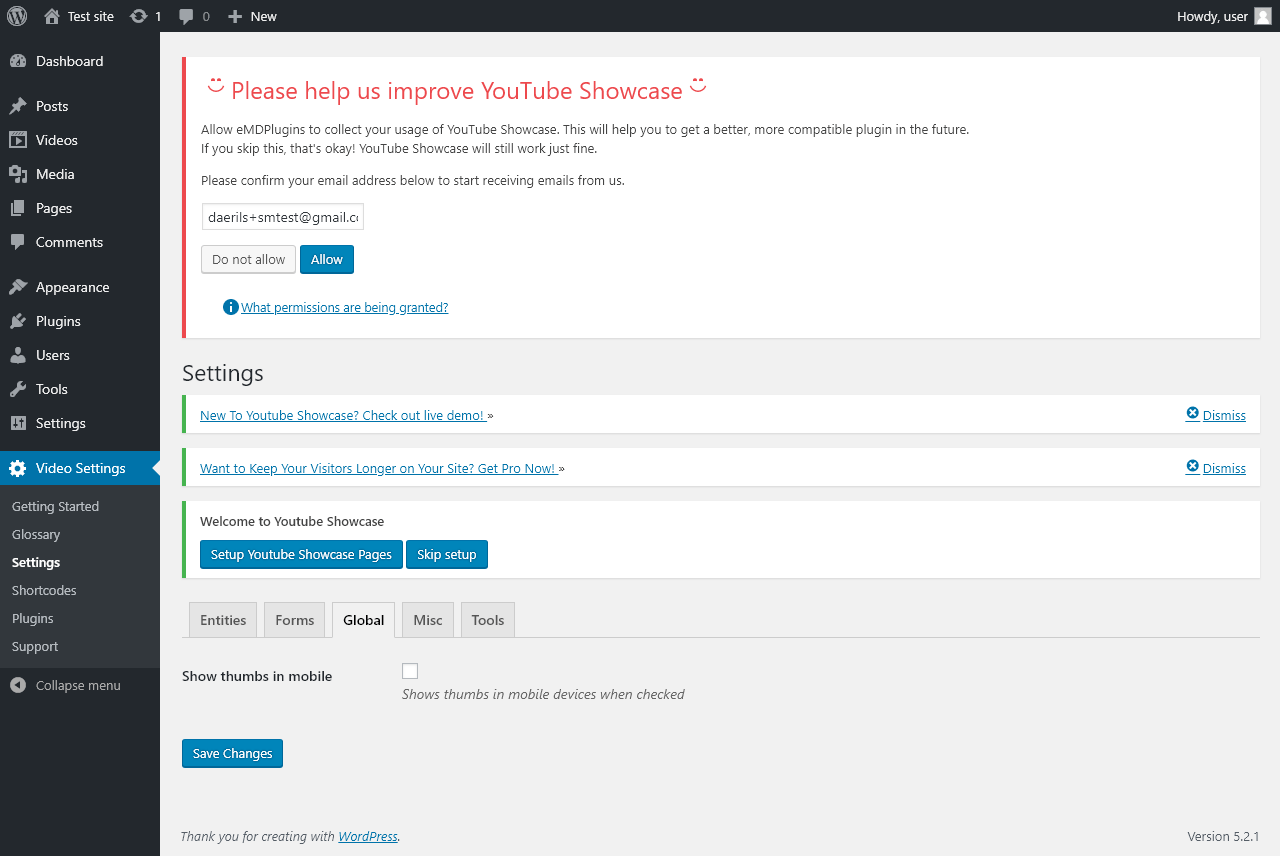
Task: Open the live demo link
Action: (x=344, y=415)
